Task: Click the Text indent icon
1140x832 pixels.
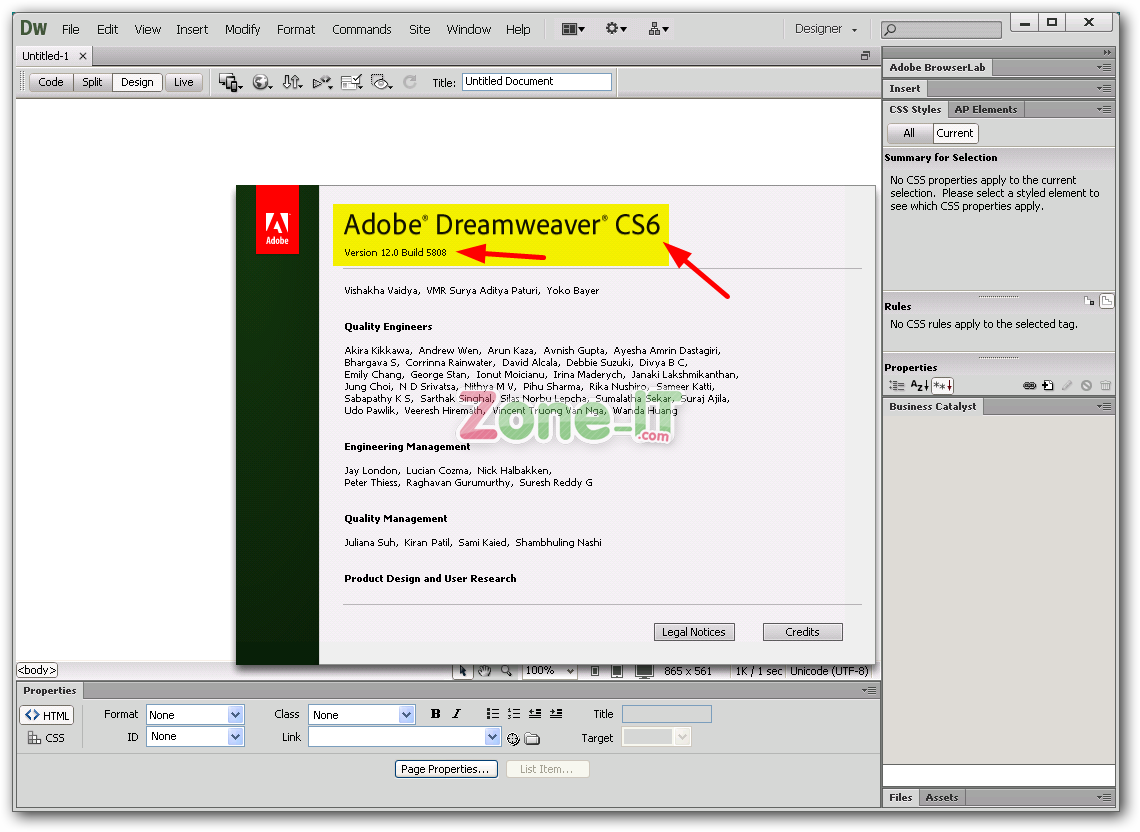Action: click(556, 713)
